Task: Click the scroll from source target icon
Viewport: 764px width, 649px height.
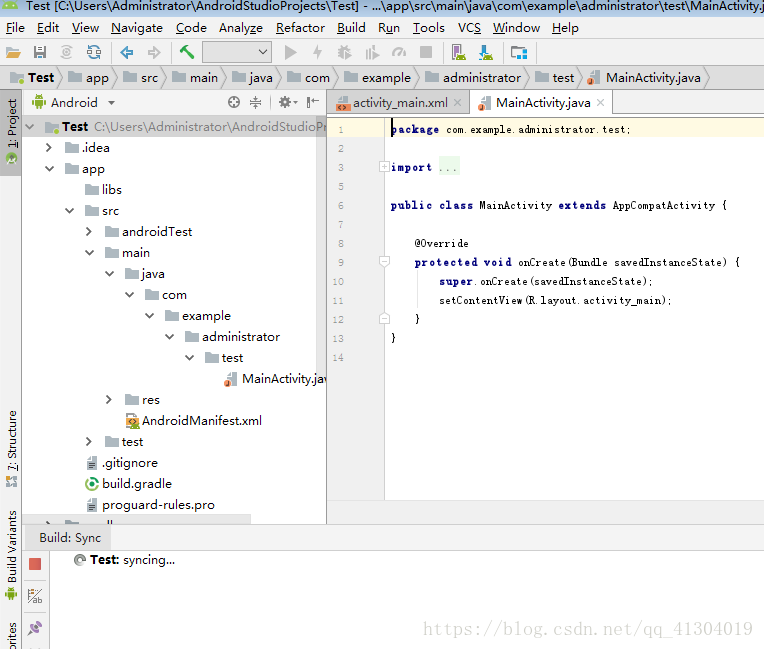Action: 234,102
